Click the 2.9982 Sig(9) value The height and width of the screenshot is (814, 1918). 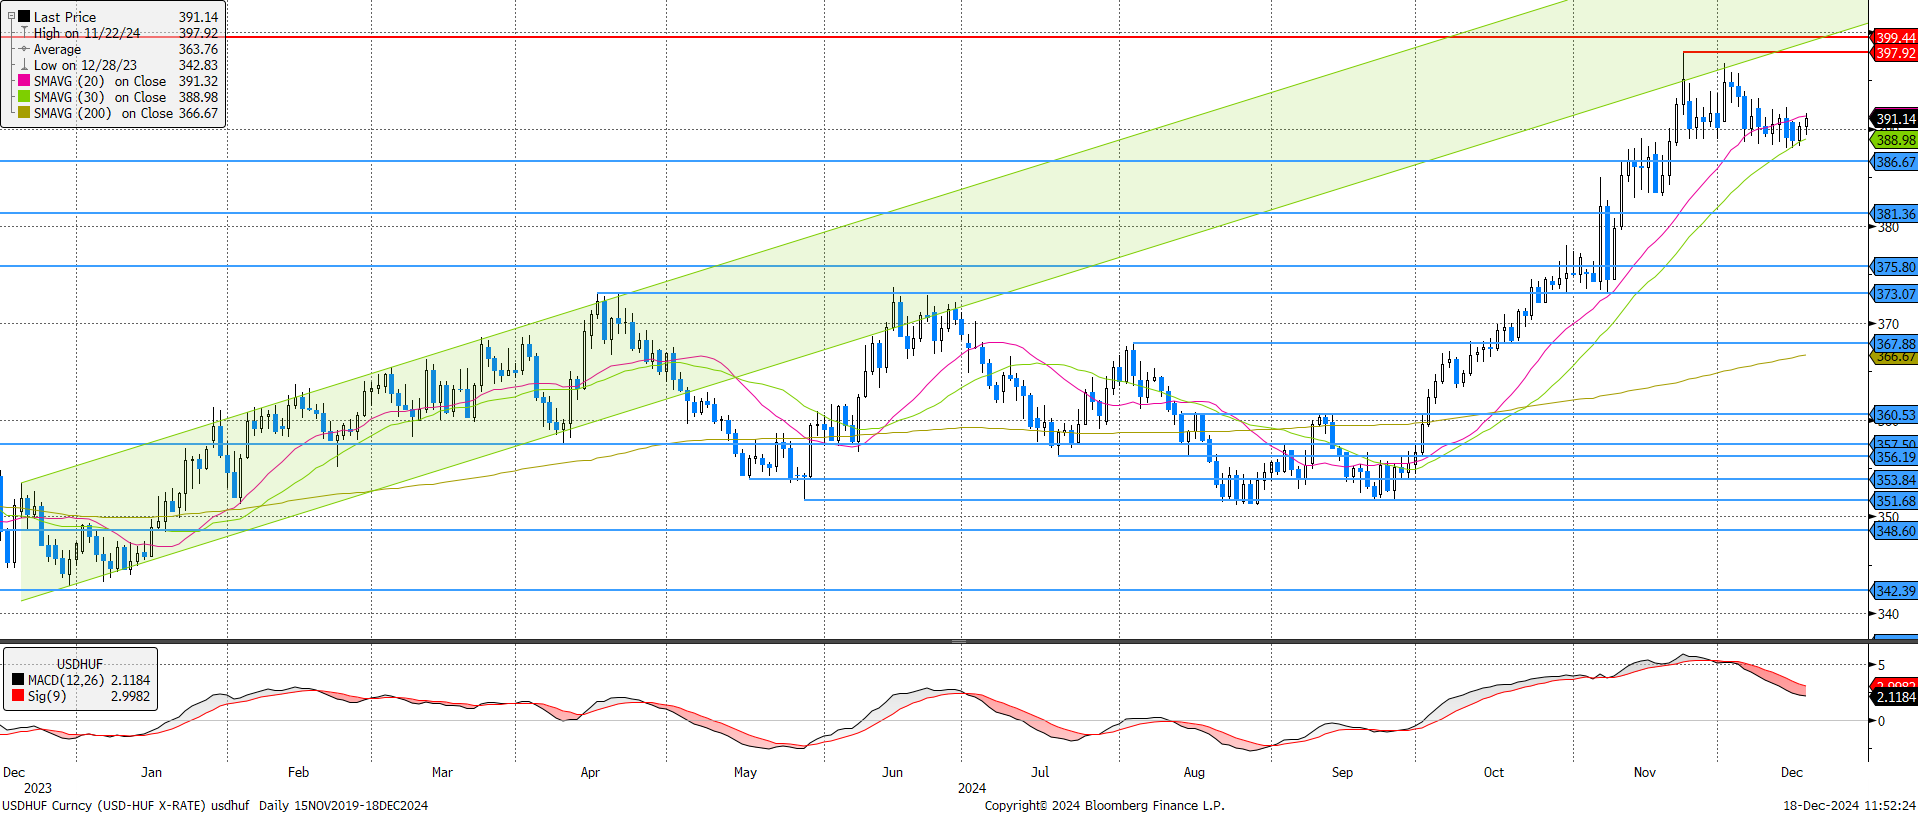tap(130, 696)
